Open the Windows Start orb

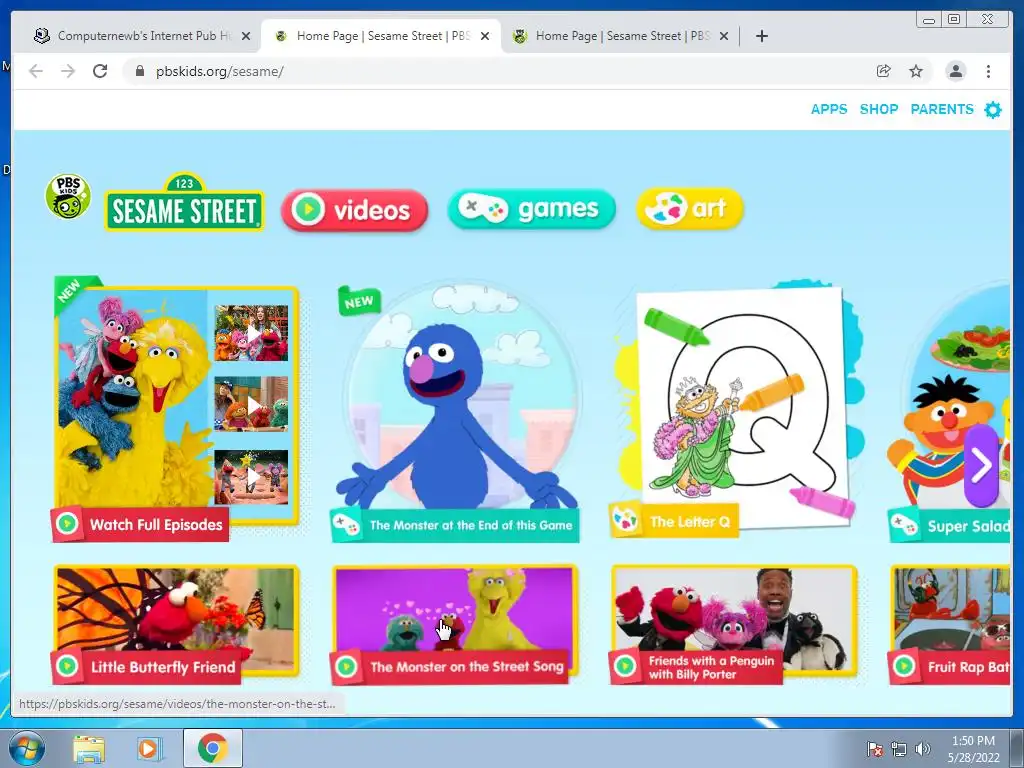27,748
